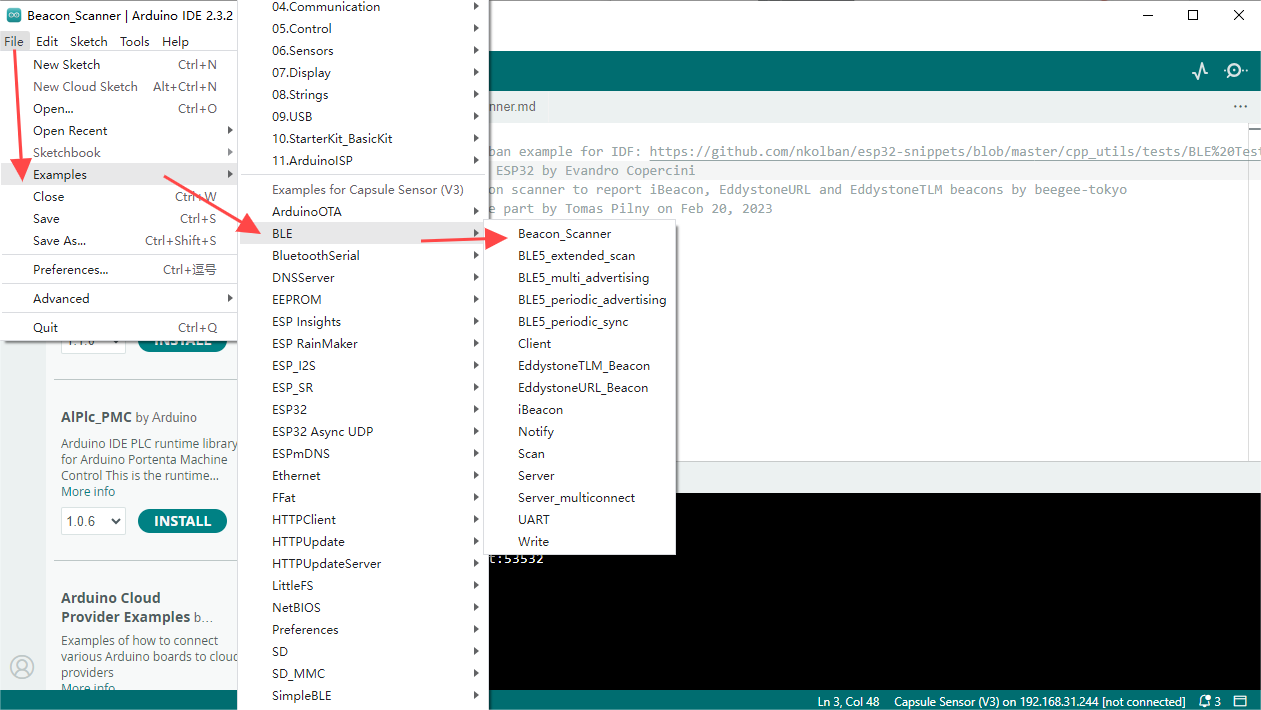Screen dimensions: 1261x710
Task: Choose New Sketch from File menu
Action: 67,65
